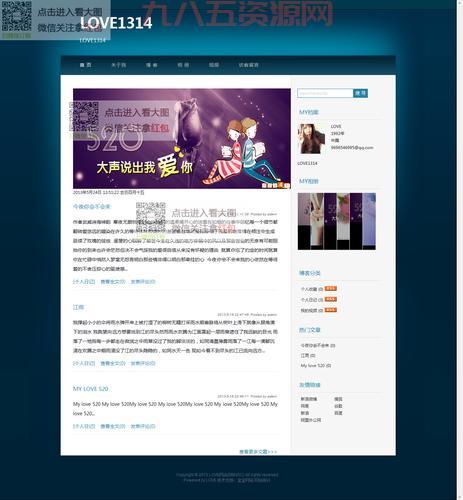The height and width of the screenshot is (500, 463).
Task: Click 发表评论 under 今夜你会不会来 post
Action: click(143, 282)
